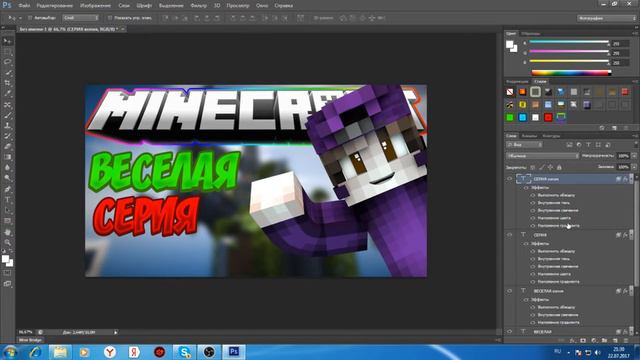
Task: Switch to the Каналы tab
Action: (x=529, y=136)
